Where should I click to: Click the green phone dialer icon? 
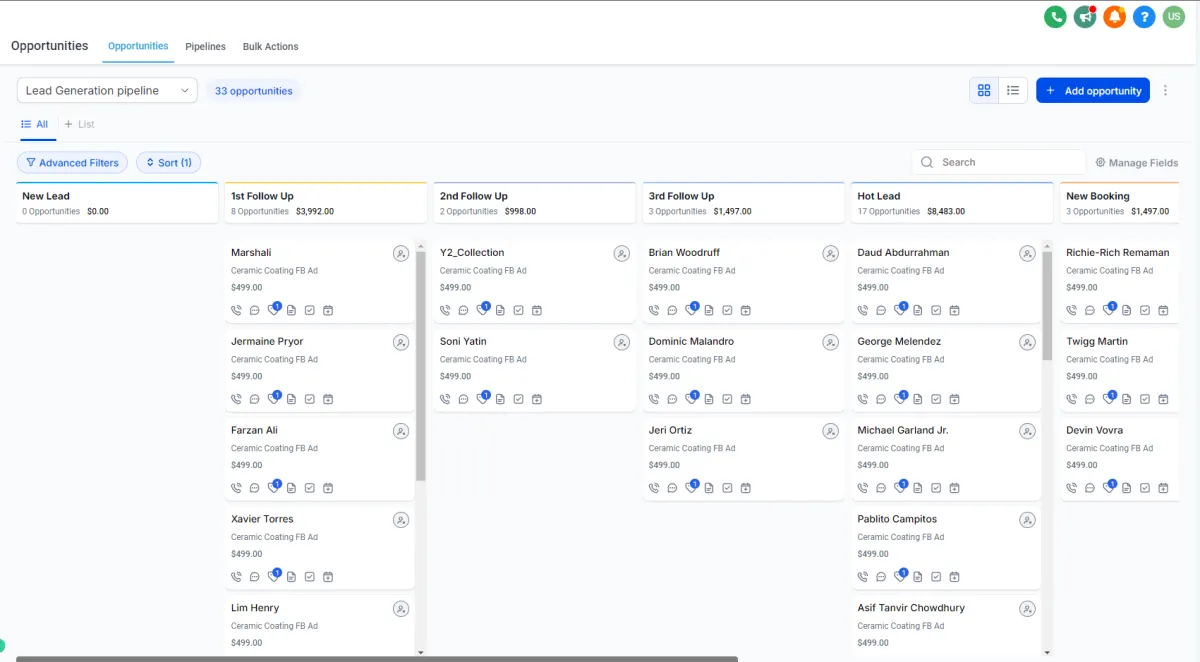pyautogui.click(x=1055, y=17)
